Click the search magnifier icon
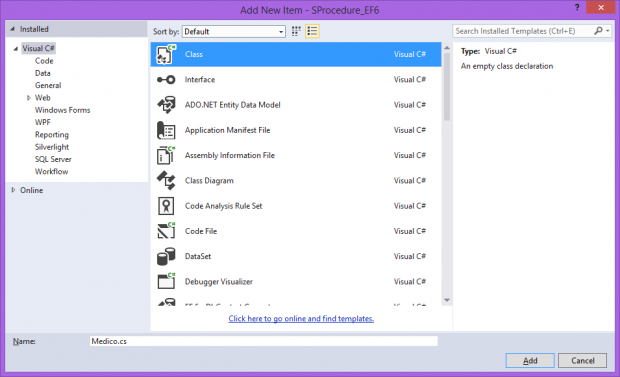The height and width of the screenshot is (377, 620). click(598, 31)
